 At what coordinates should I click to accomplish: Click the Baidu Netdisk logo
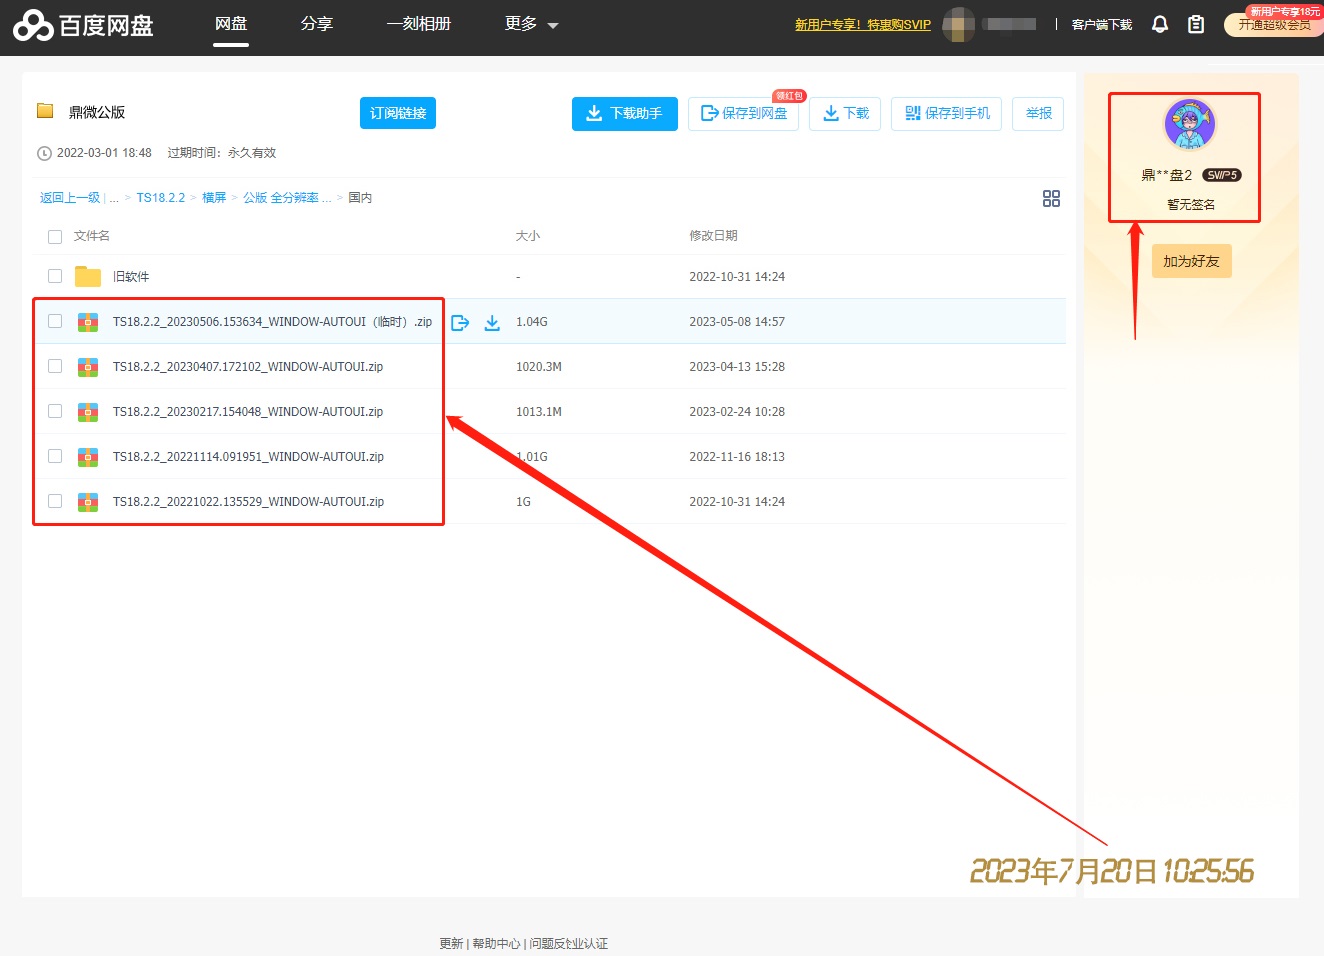(84, 25)
